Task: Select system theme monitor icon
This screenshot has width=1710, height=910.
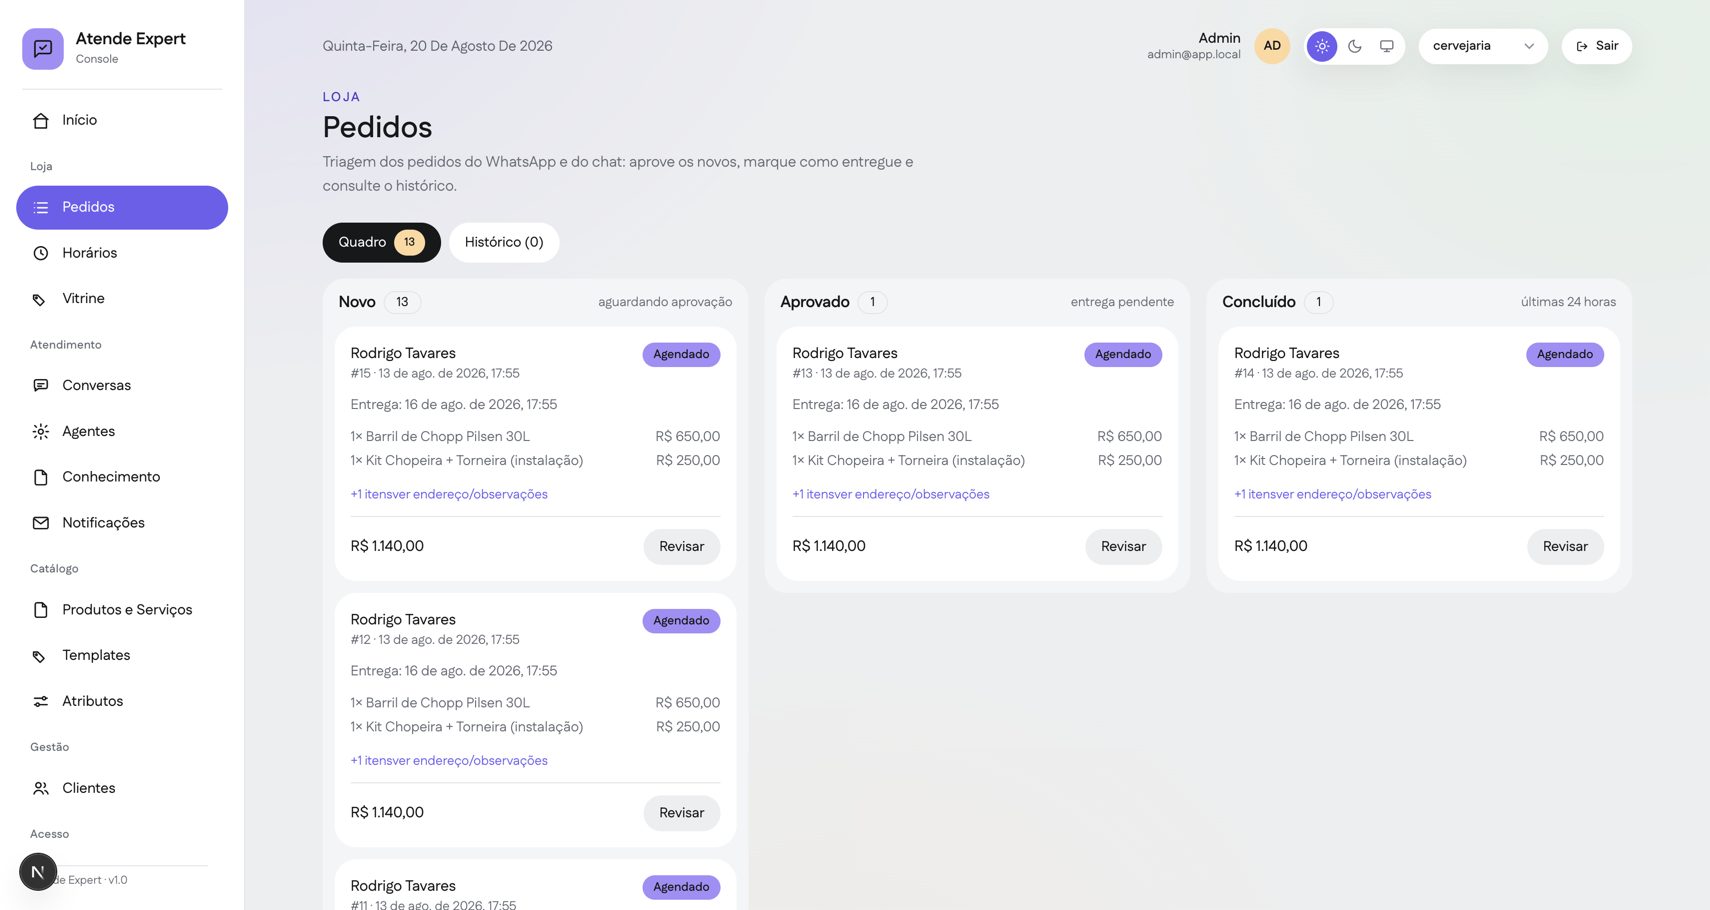Action: [x=1387, y=46]
